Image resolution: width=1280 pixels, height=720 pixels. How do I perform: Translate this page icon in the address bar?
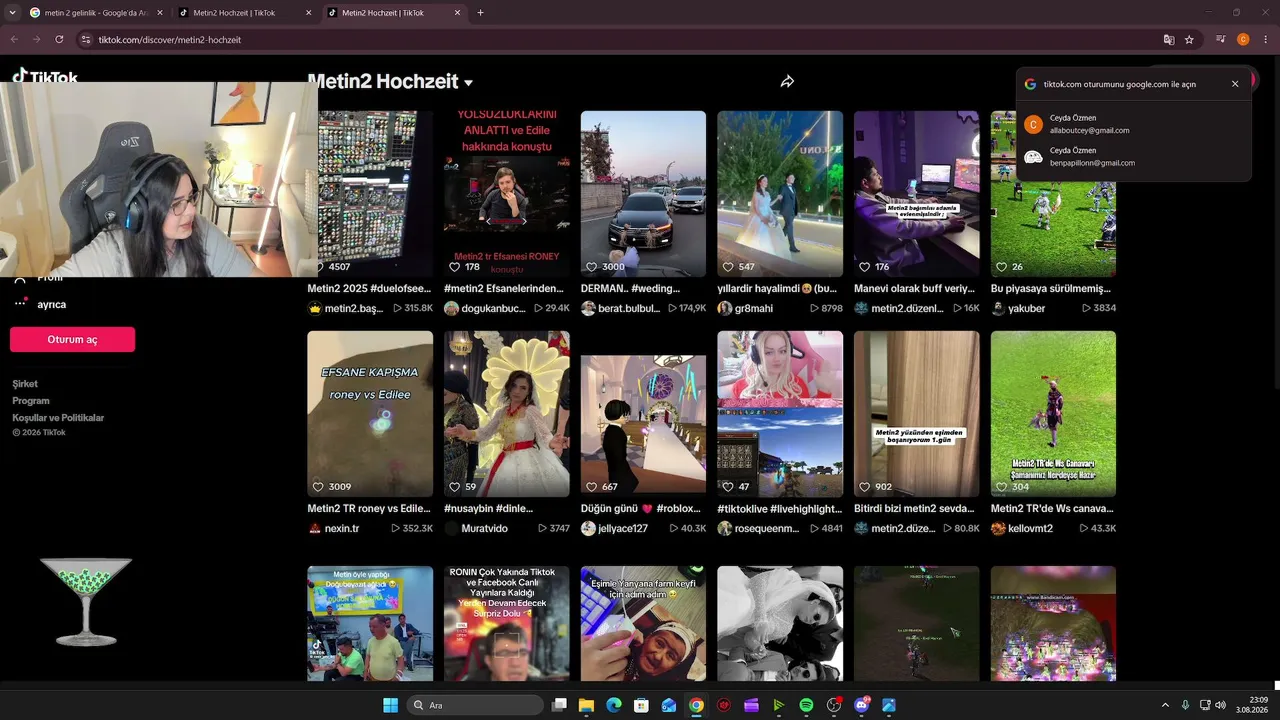tap(1168, 40)
